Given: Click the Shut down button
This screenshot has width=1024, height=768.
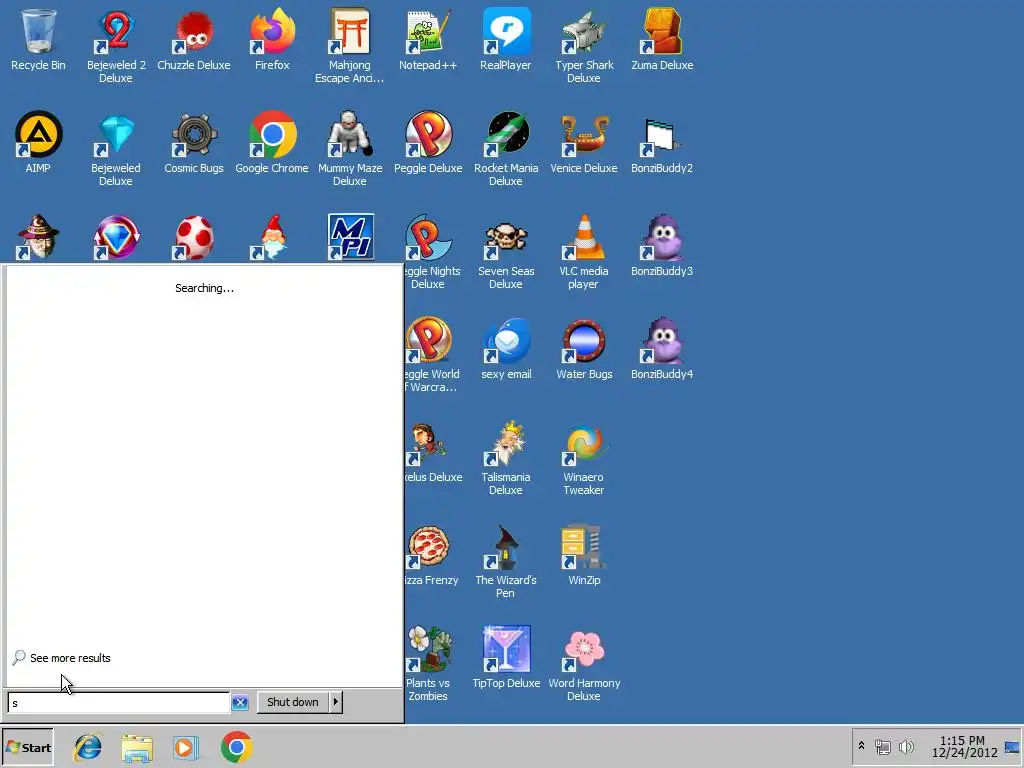Looking at the screenshot, I should (x=293, y=702).
